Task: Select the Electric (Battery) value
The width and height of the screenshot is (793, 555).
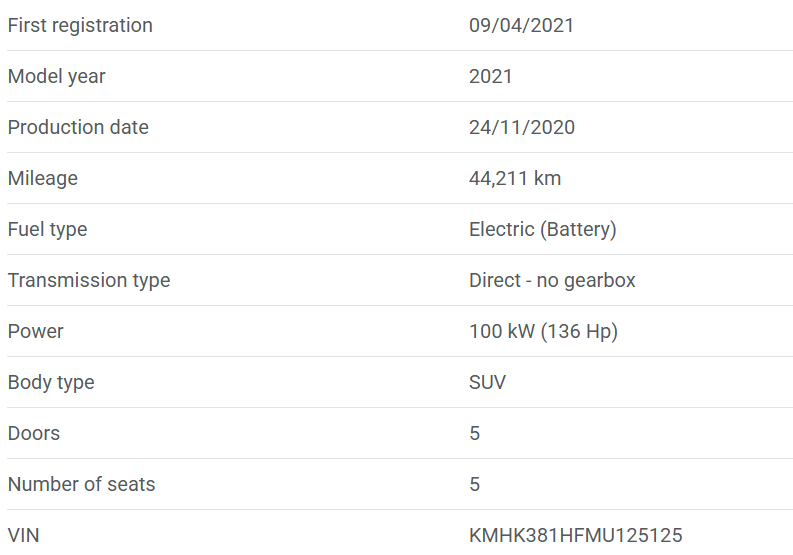Action: (542, 230)
